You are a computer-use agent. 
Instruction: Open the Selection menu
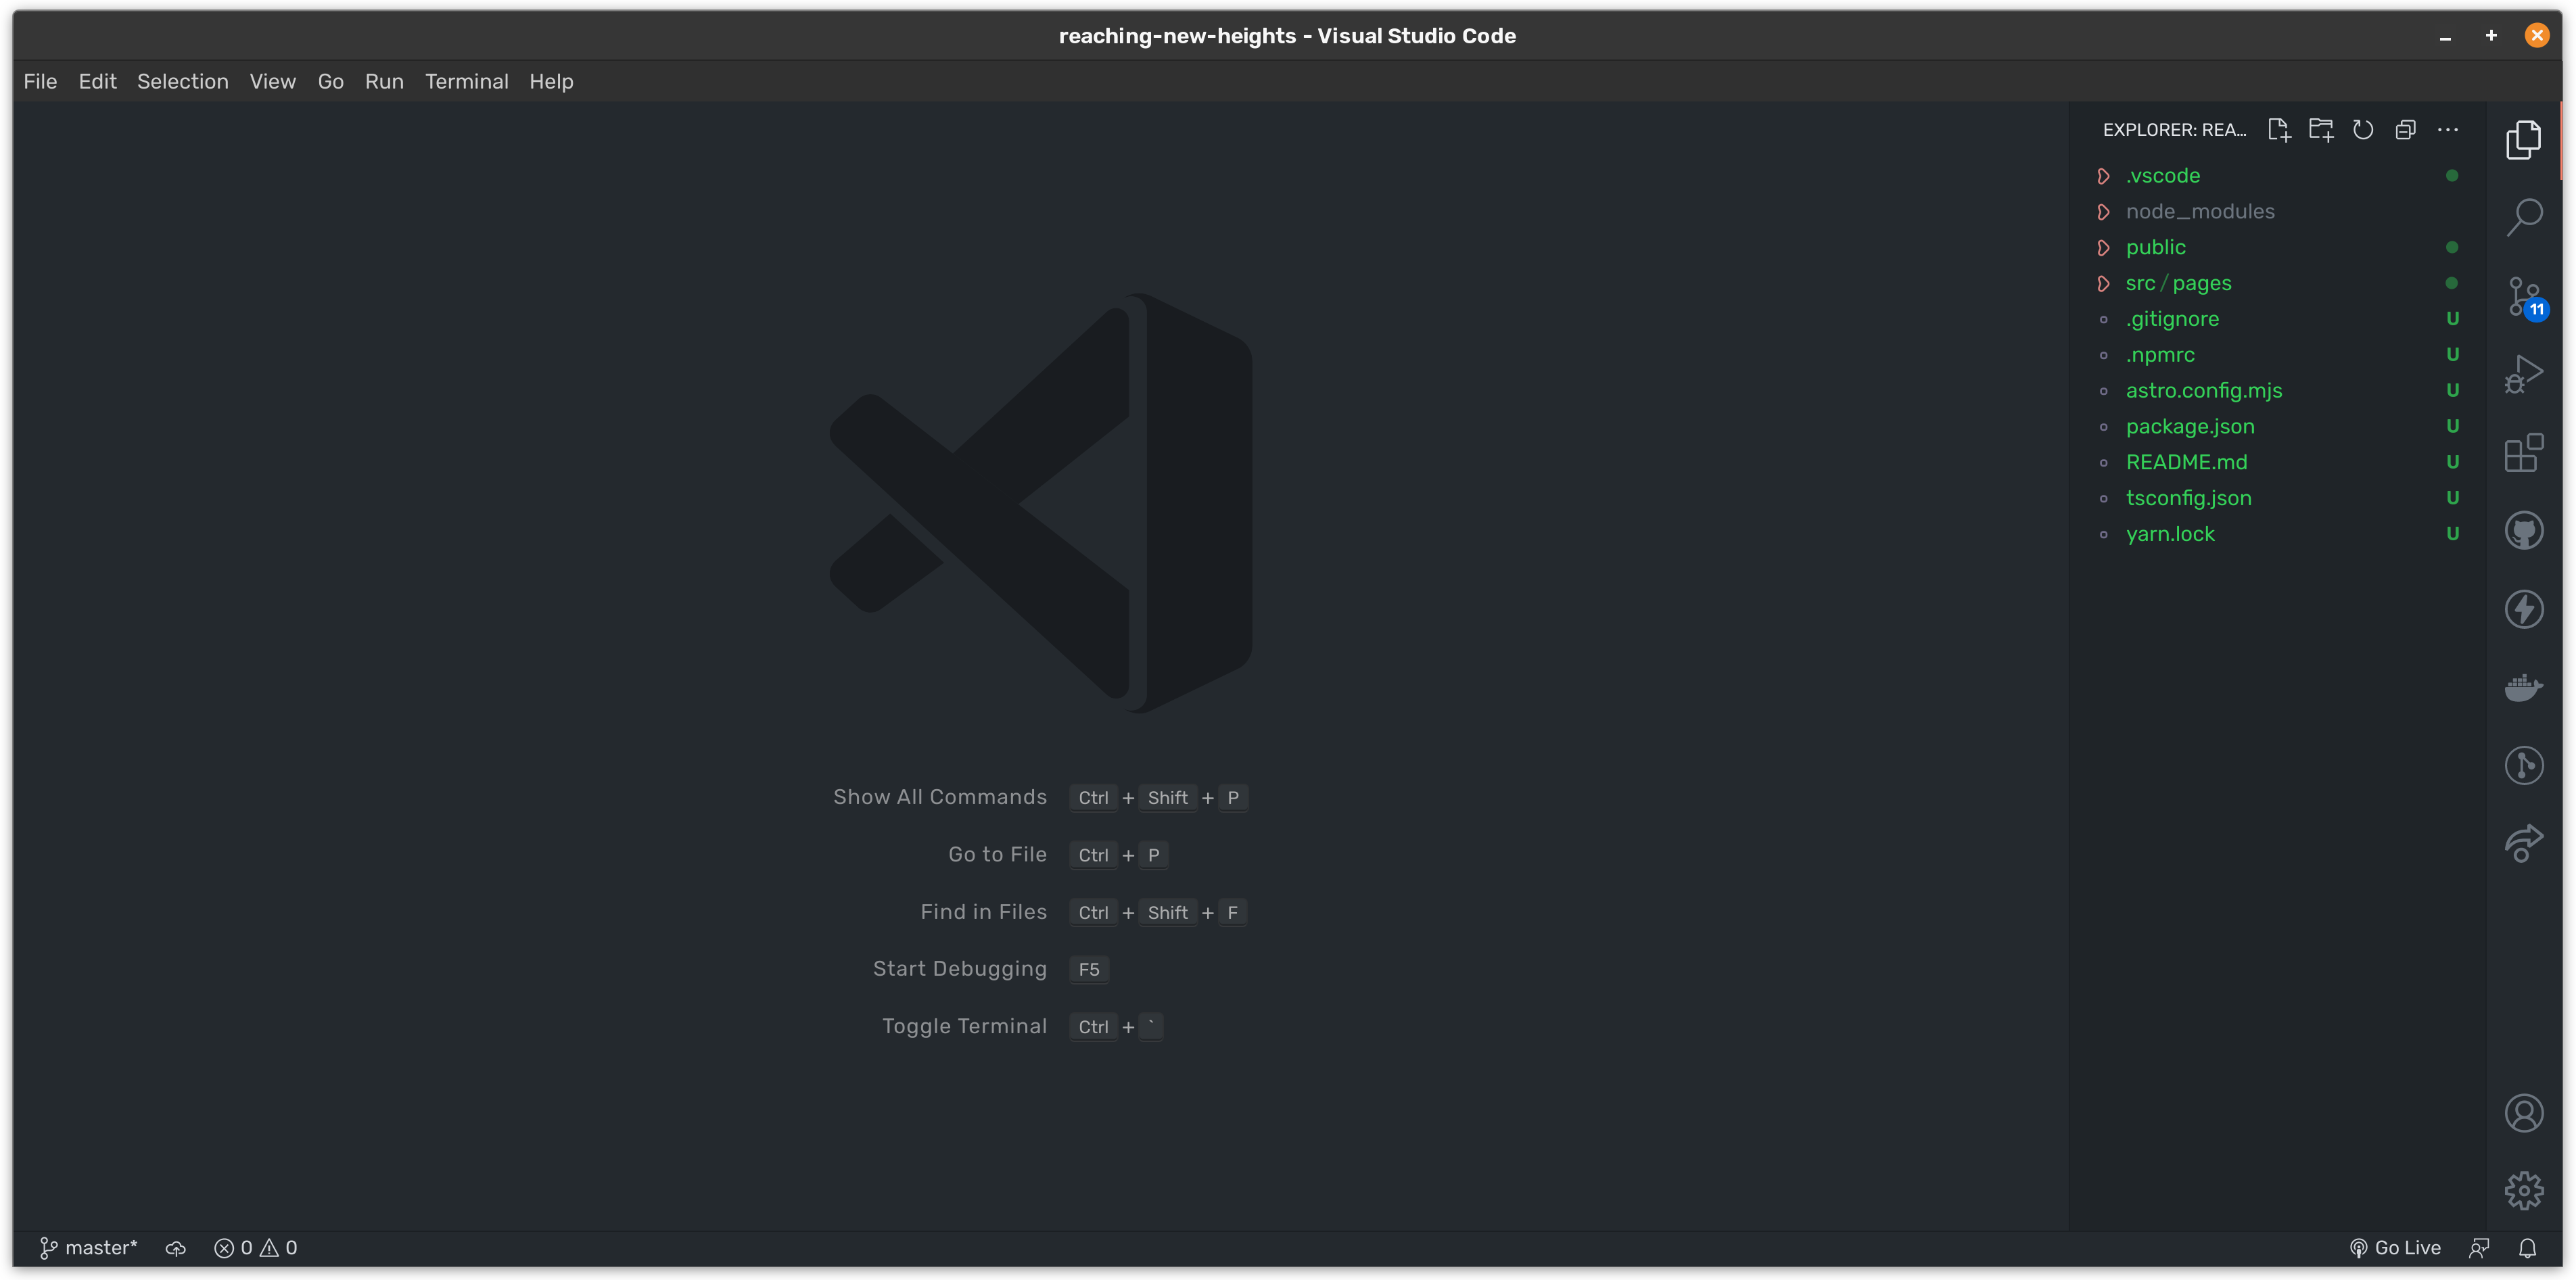click(183, 82)
